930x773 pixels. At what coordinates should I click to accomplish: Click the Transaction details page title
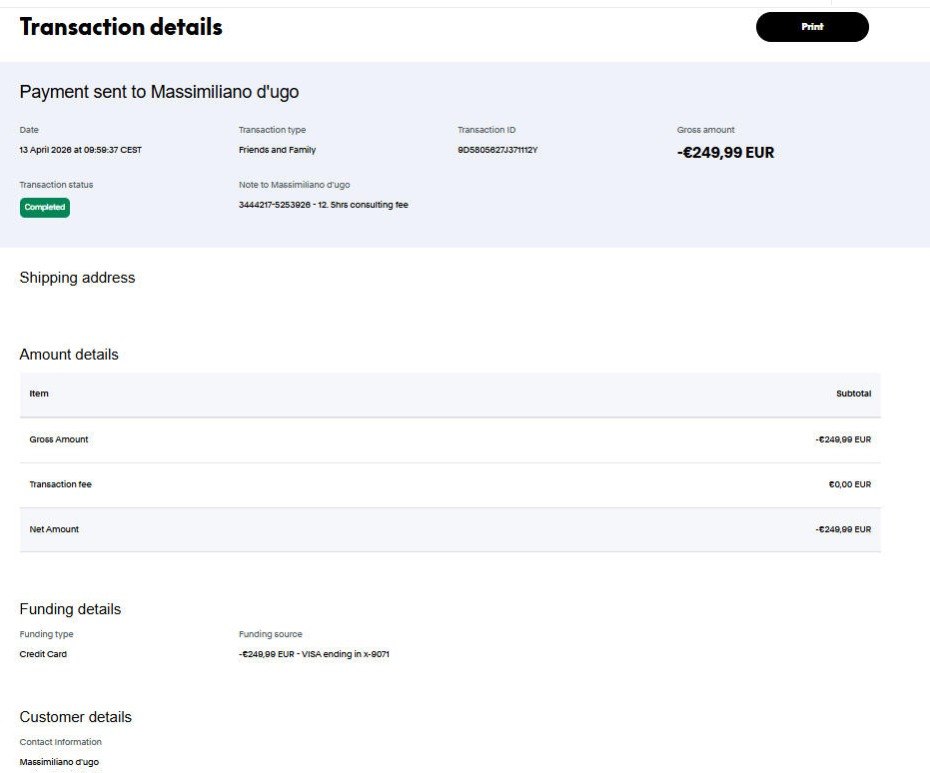[121, 27]
